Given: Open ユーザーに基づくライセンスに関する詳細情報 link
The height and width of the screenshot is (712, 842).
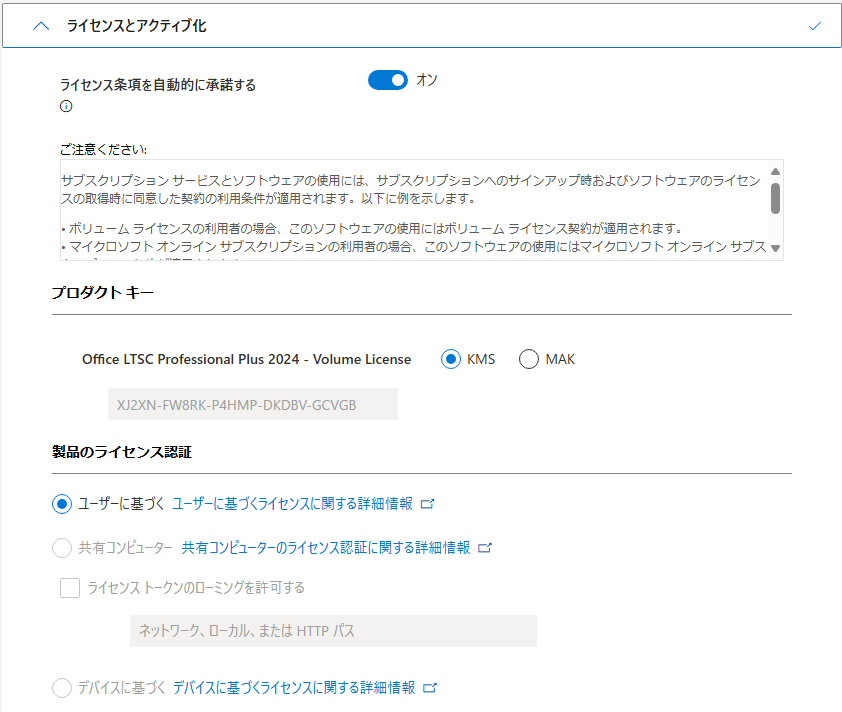Looking at the screenshot, I should 292,504.
